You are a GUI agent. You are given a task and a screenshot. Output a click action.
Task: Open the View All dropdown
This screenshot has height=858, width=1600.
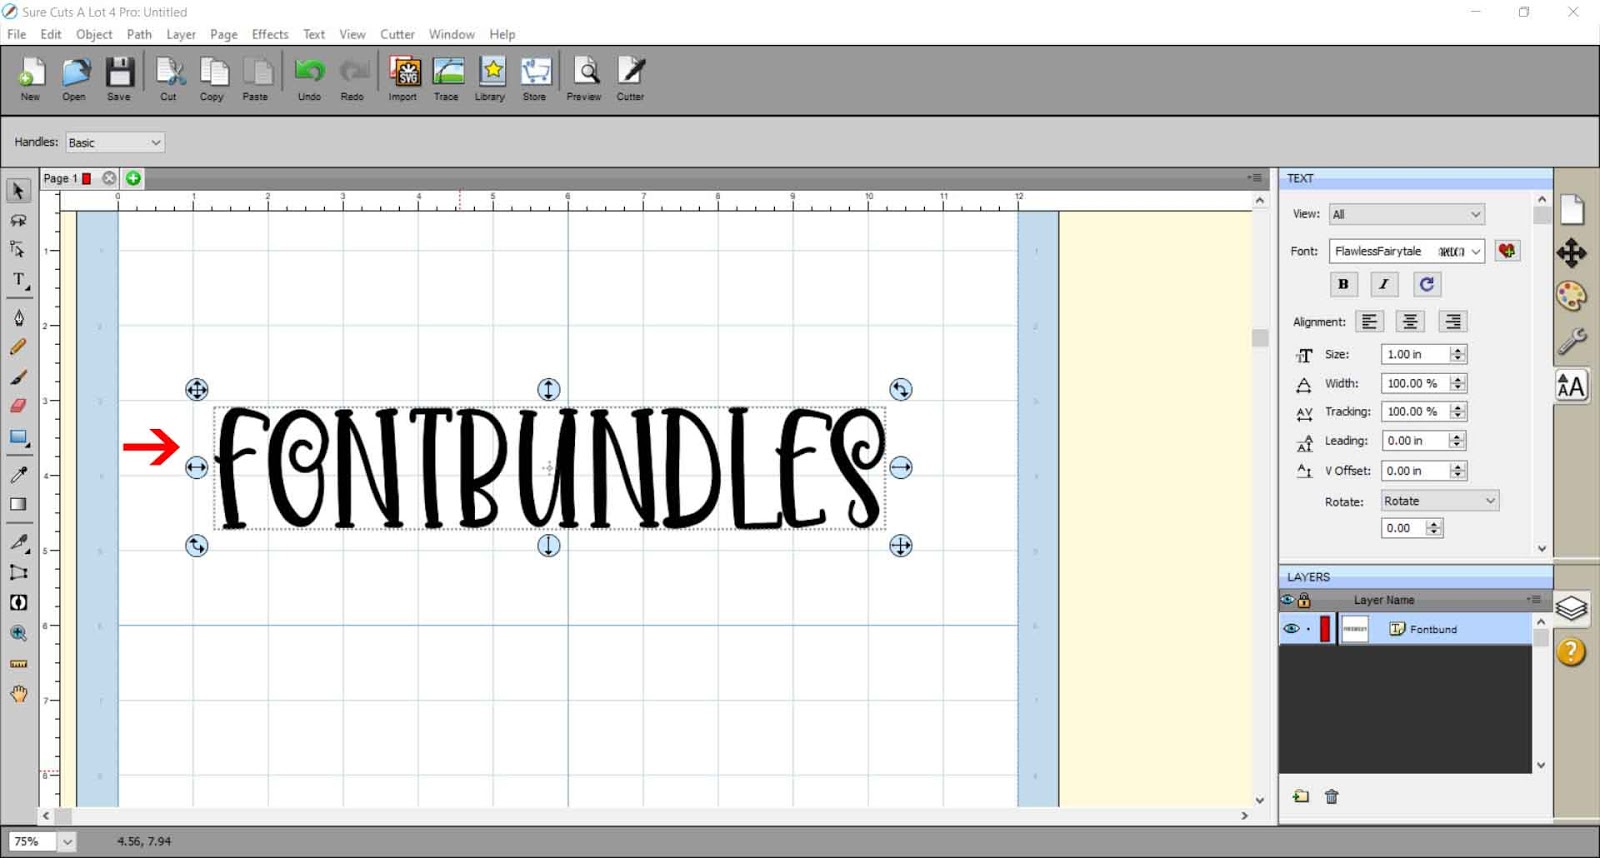[x=1406, y=214]
